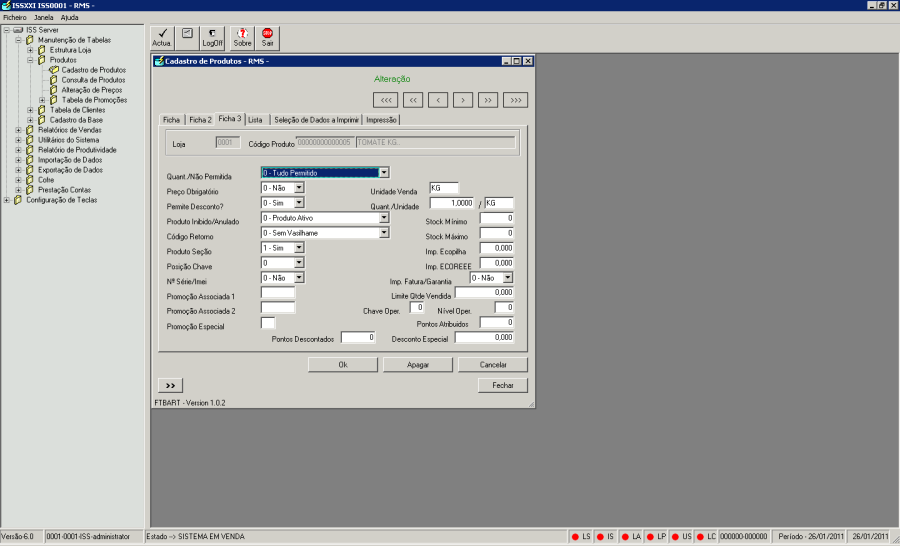Click the Sair stop icon
The image size is (900, 546).
267,37
